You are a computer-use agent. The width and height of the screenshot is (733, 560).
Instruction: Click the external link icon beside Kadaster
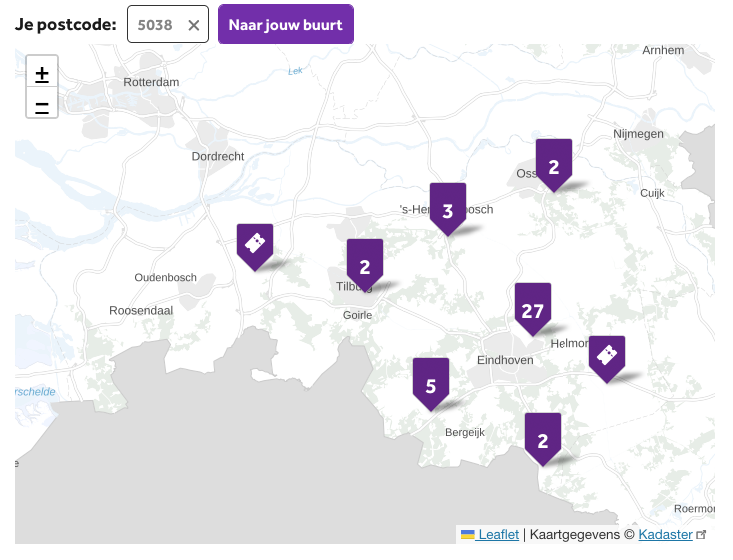(702, 535)
